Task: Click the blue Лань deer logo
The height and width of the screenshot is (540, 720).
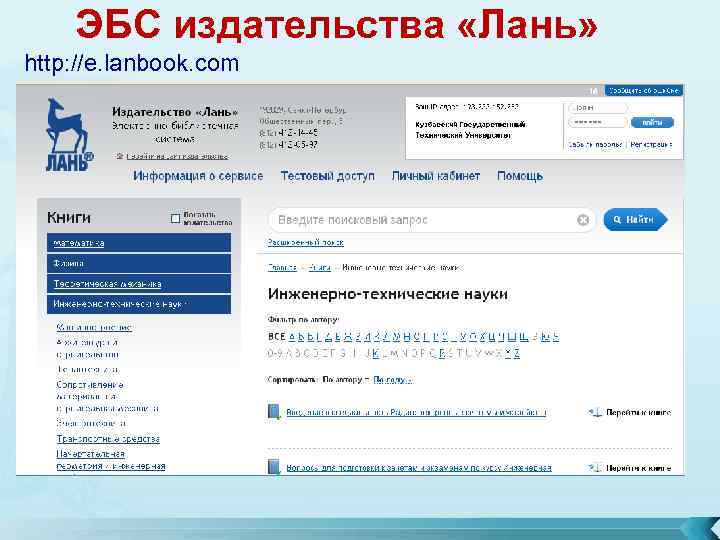Action: tap(69, 135)
